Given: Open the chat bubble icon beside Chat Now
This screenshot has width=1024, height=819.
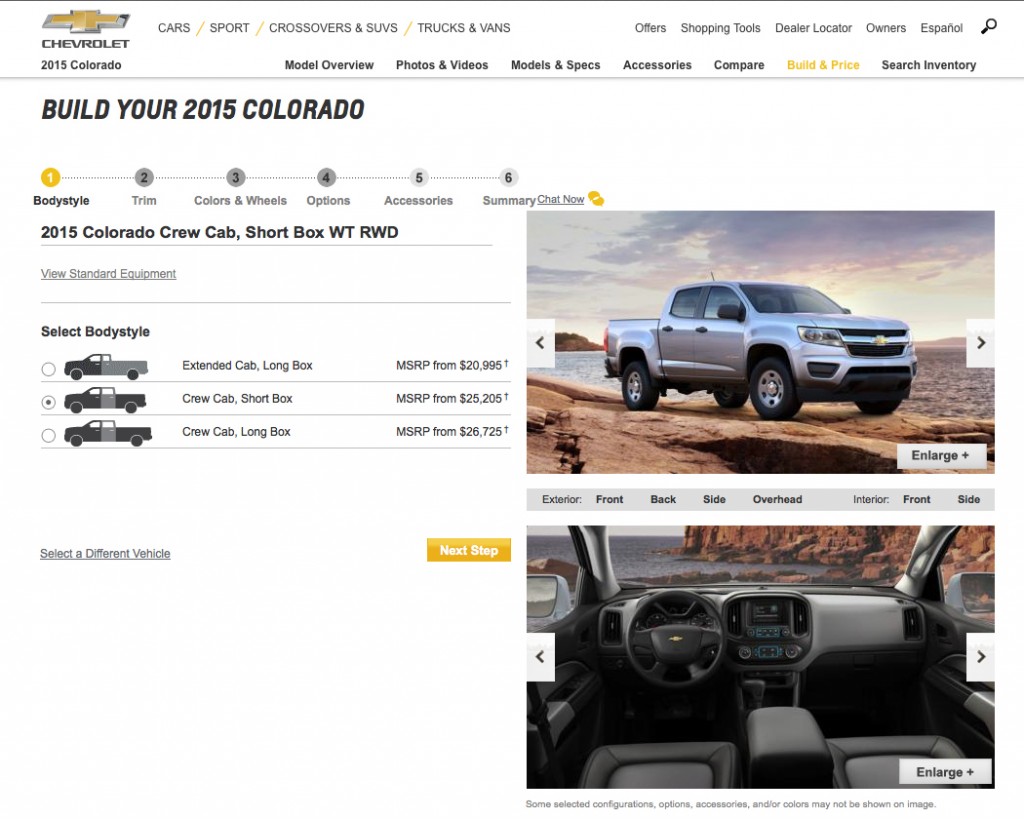Looking at the screenshot, I should tap(596, 199).
